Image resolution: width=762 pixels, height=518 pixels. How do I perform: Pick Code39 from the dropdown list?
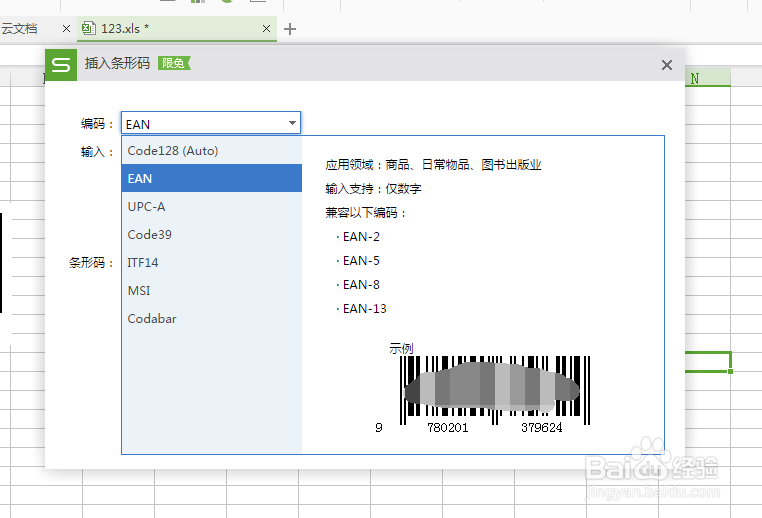coord(212,234)
